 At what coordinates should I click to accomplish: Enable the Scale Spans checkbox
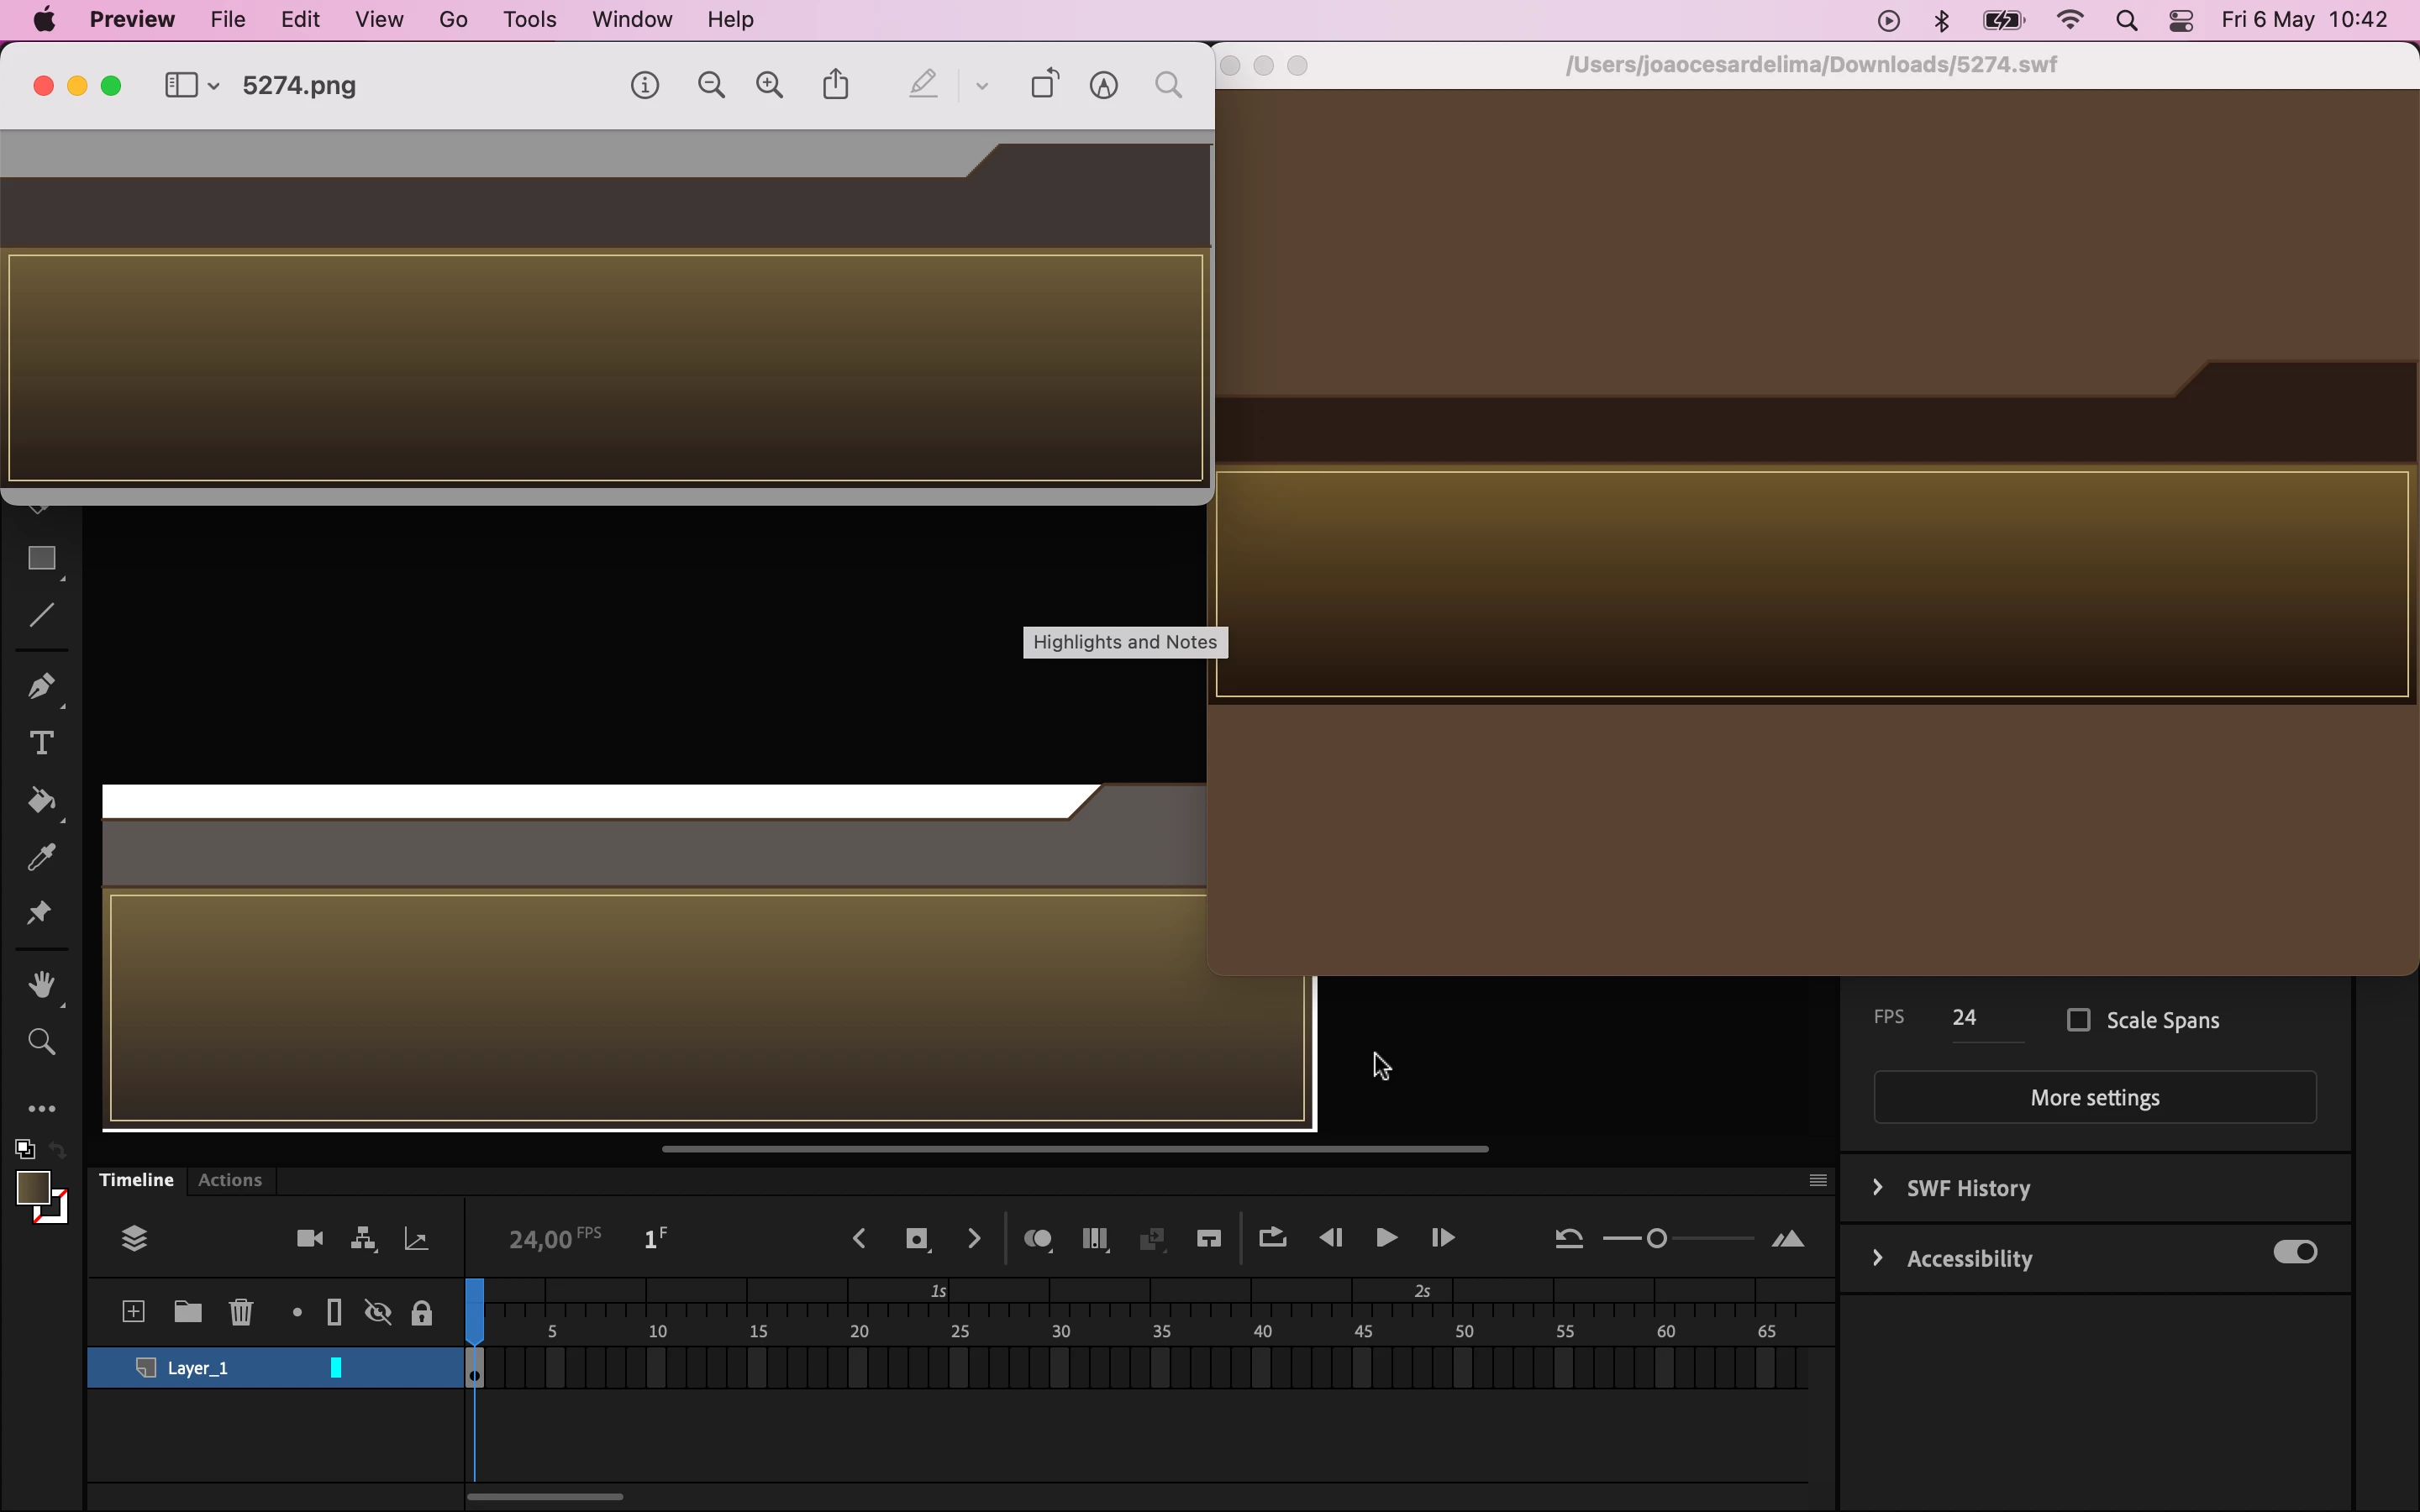click(2079, 1020)
